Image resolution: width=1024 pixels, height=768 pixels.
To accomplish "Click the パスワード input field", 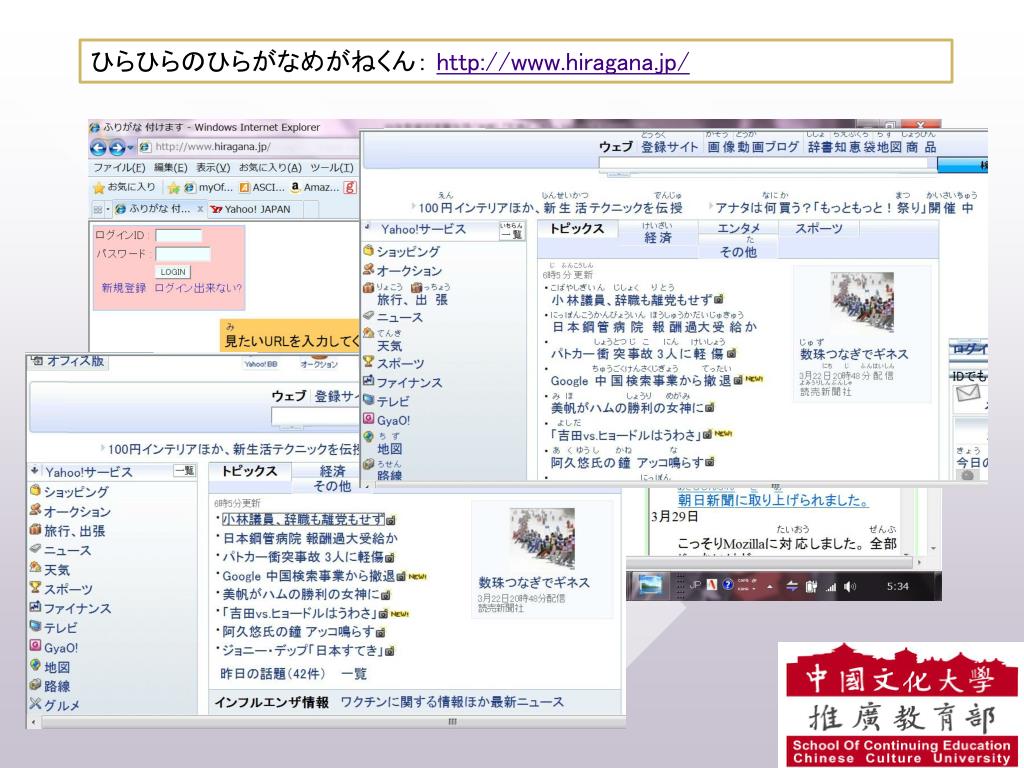I will tap(183, 254).
